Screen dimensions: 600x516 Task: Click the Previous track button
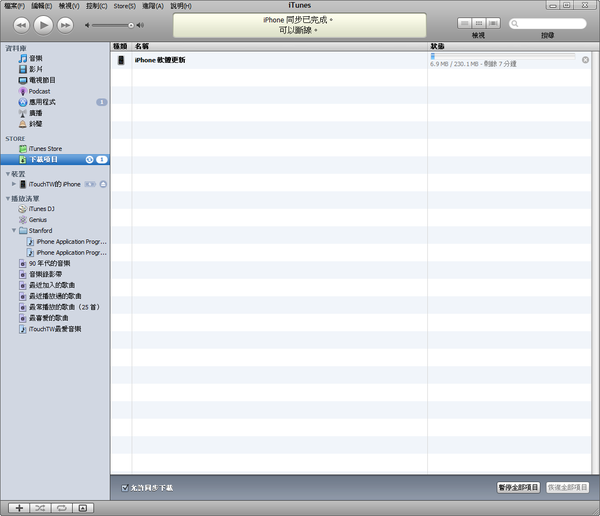(x=21, y=25)
